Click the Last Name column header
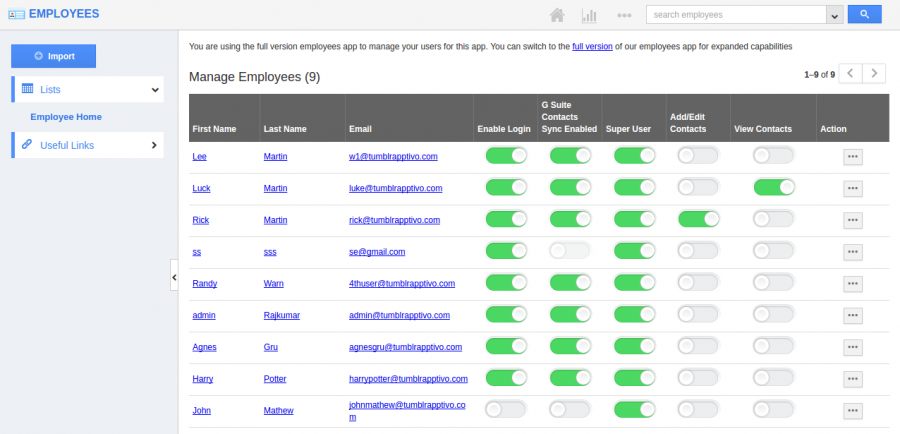 click(x=285, y=129)
